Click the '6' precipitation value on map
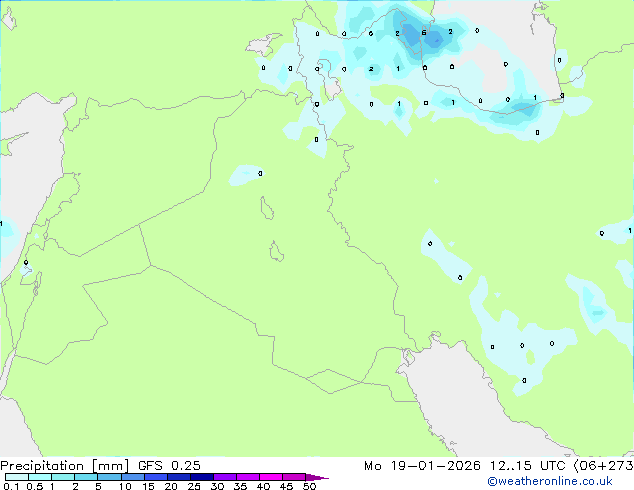Viewport: 634px width, 490px height. point(424,32)
